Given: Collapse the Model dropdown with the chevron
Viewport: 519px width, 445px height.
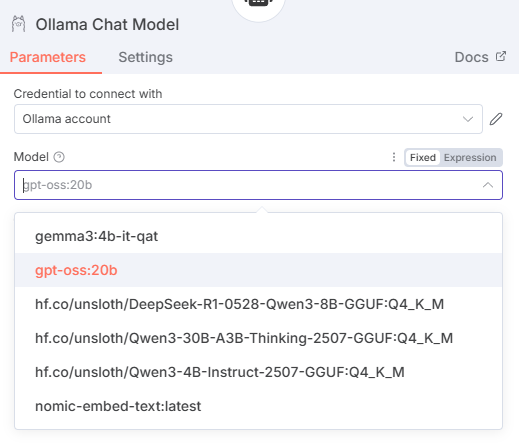Looking at the screenshot, I should pos(488,185).
